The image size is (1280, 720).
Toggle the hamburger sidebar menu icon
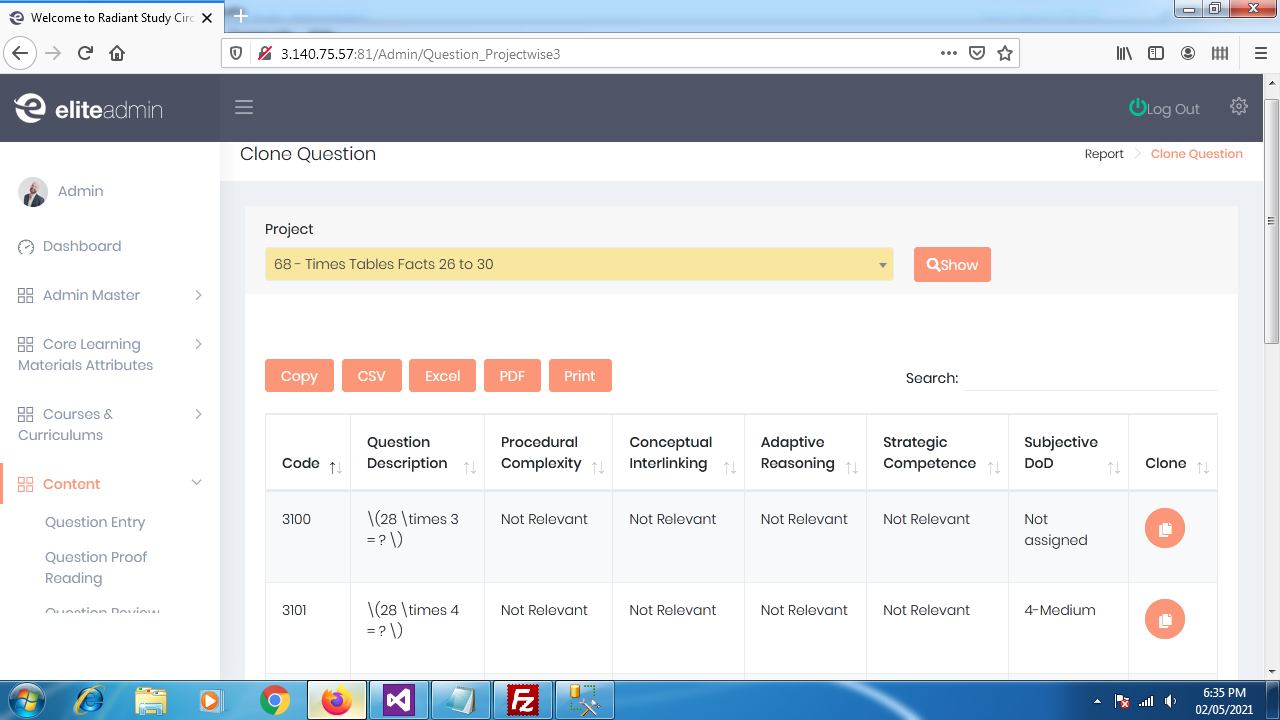click(244, 108)
